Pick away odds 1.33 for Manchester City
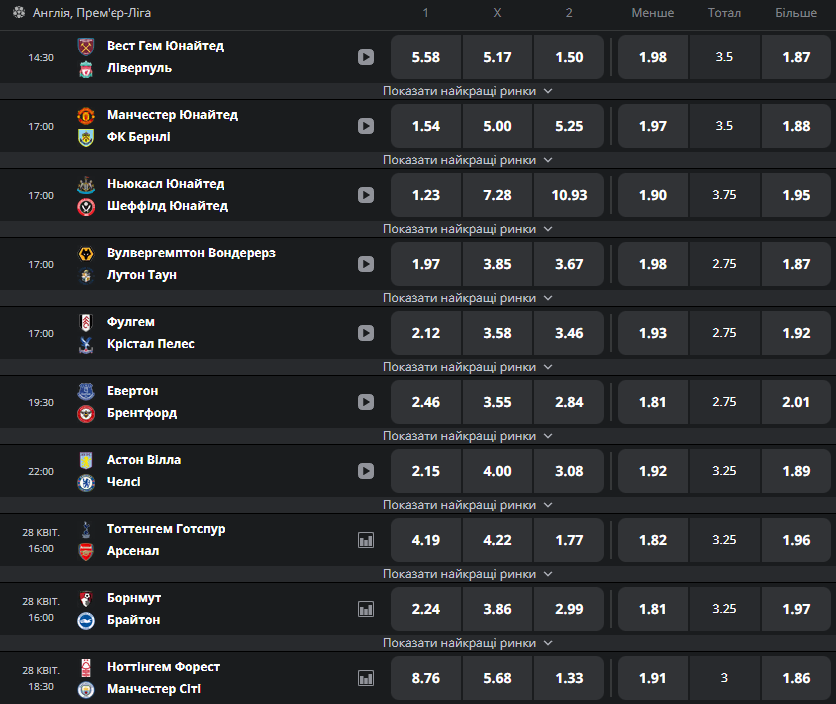Image resolution: width=836 pixels, height=704 pixels. click(569, 678)
